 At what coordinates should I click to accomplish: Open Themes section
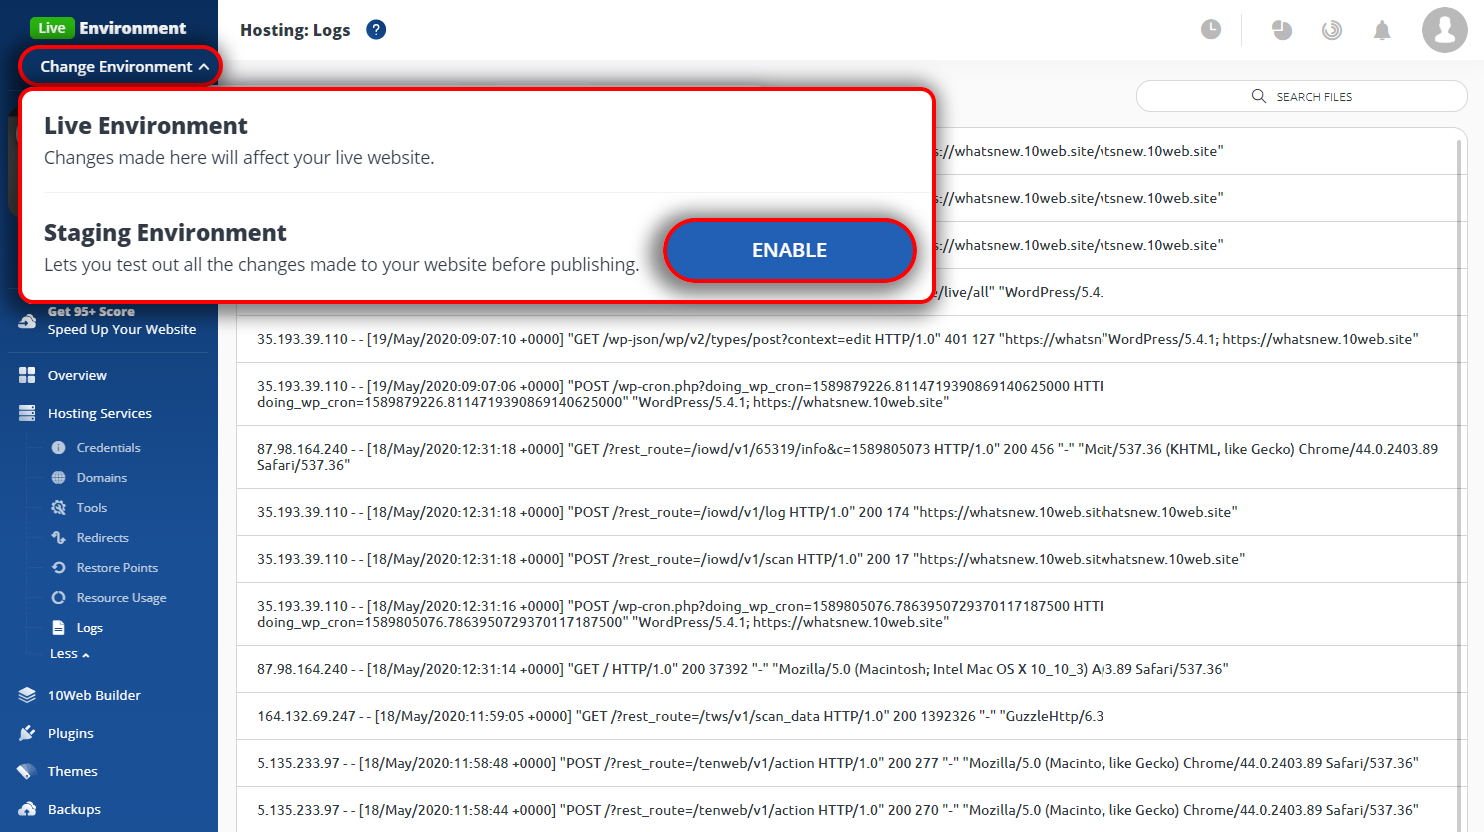click(73, 771)
